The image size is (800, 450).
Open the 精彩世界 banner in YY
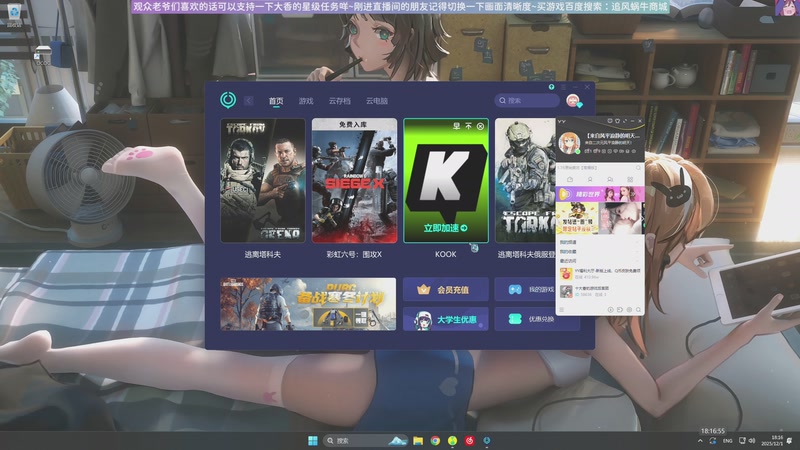[600, 194]
